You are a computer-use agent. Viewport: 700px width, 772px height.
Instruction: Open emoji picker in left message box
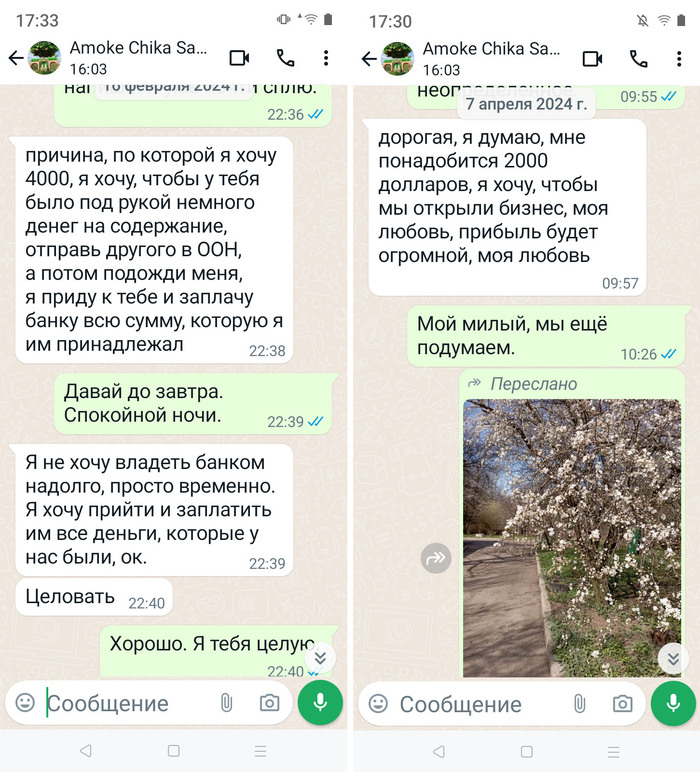(25, 703)
